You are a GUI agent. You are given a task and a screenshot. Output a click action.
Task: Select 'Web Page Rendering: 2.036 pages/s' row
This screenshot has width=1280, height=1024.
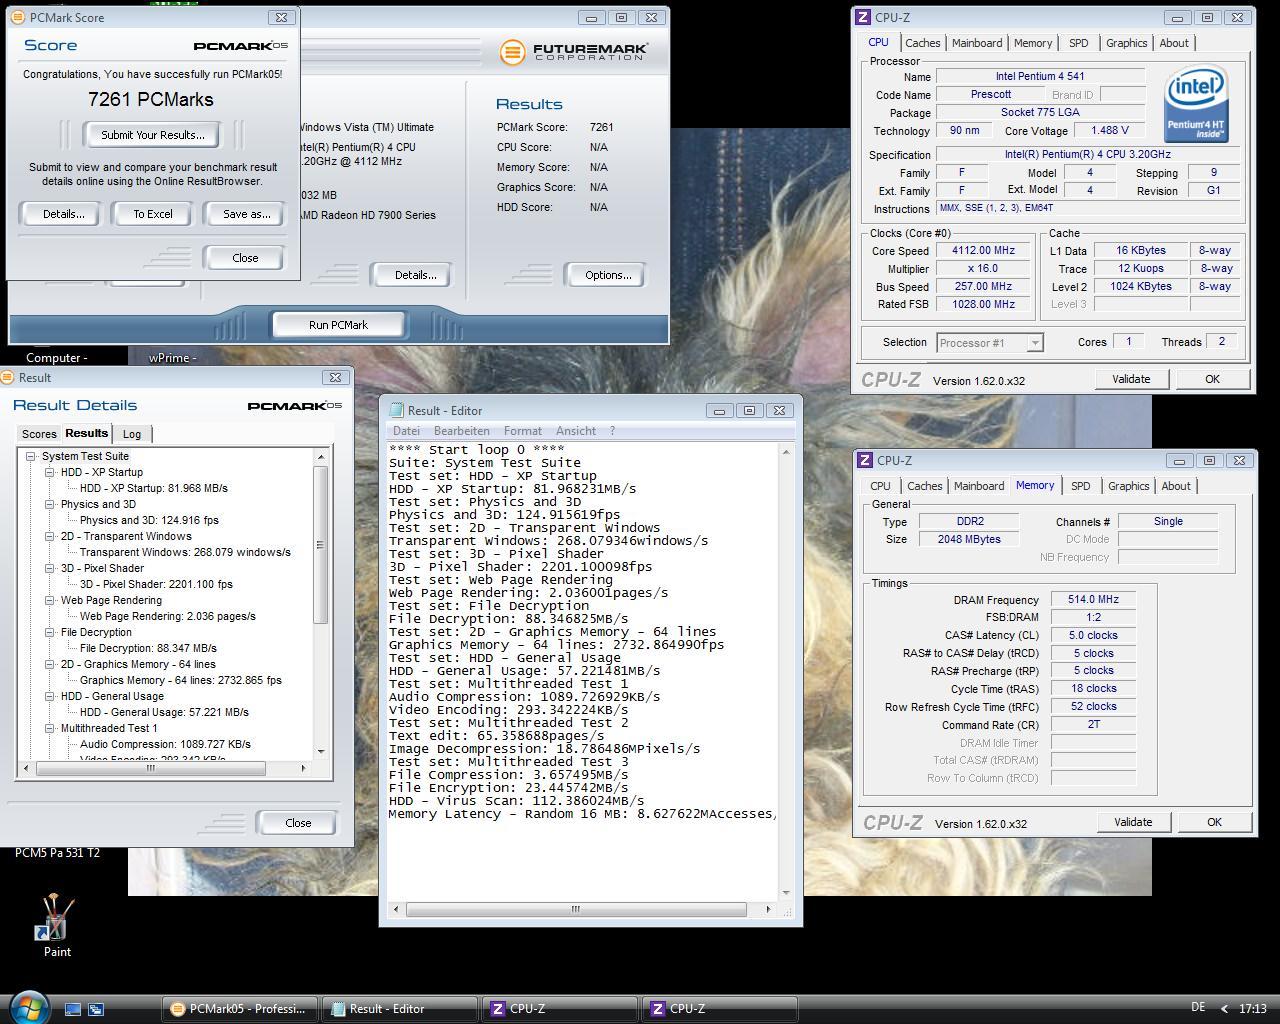(167, 616)
